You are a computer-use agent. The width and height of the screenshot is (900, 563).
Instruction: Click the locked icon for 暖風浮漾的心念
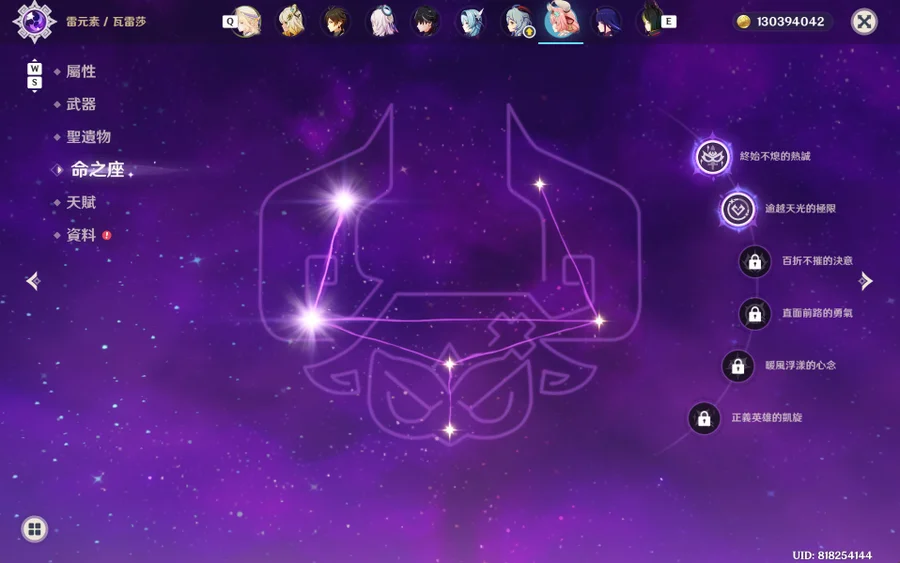[x=738, y=366]
